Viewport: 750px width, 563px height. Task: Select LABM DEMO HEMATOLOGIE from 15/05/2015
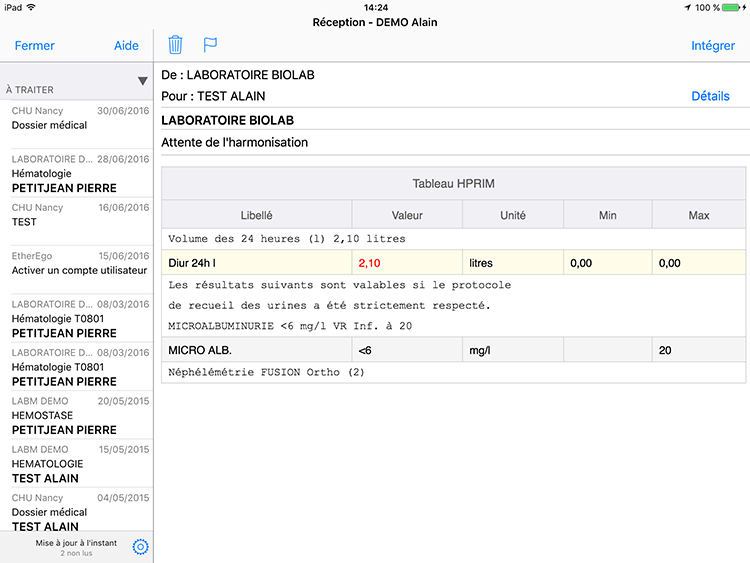click(x=77, y=464)
